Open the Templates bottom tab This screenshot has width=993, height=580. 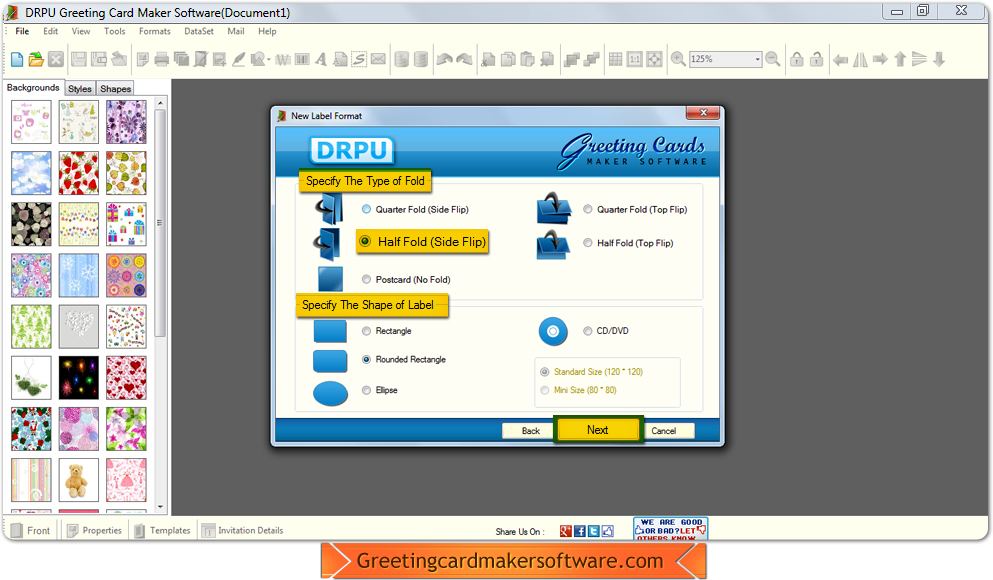163,531
